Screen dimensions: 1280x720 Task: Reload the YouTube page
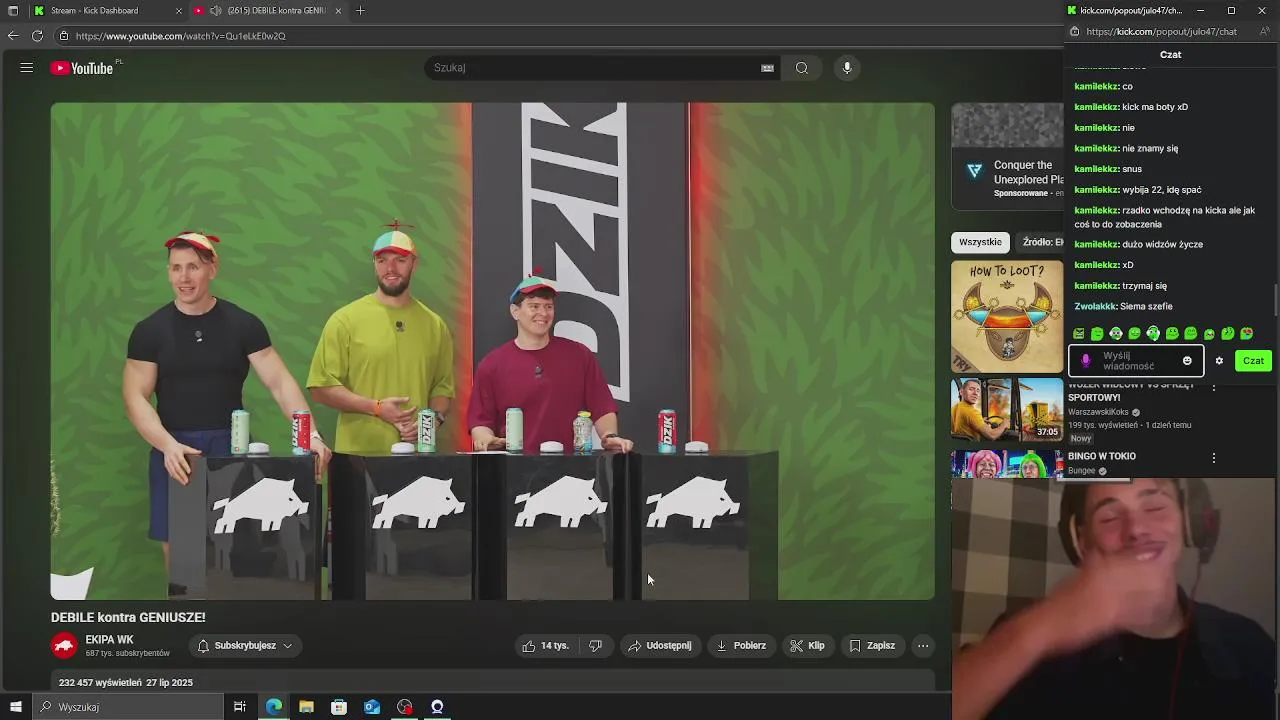coord(37,36)
